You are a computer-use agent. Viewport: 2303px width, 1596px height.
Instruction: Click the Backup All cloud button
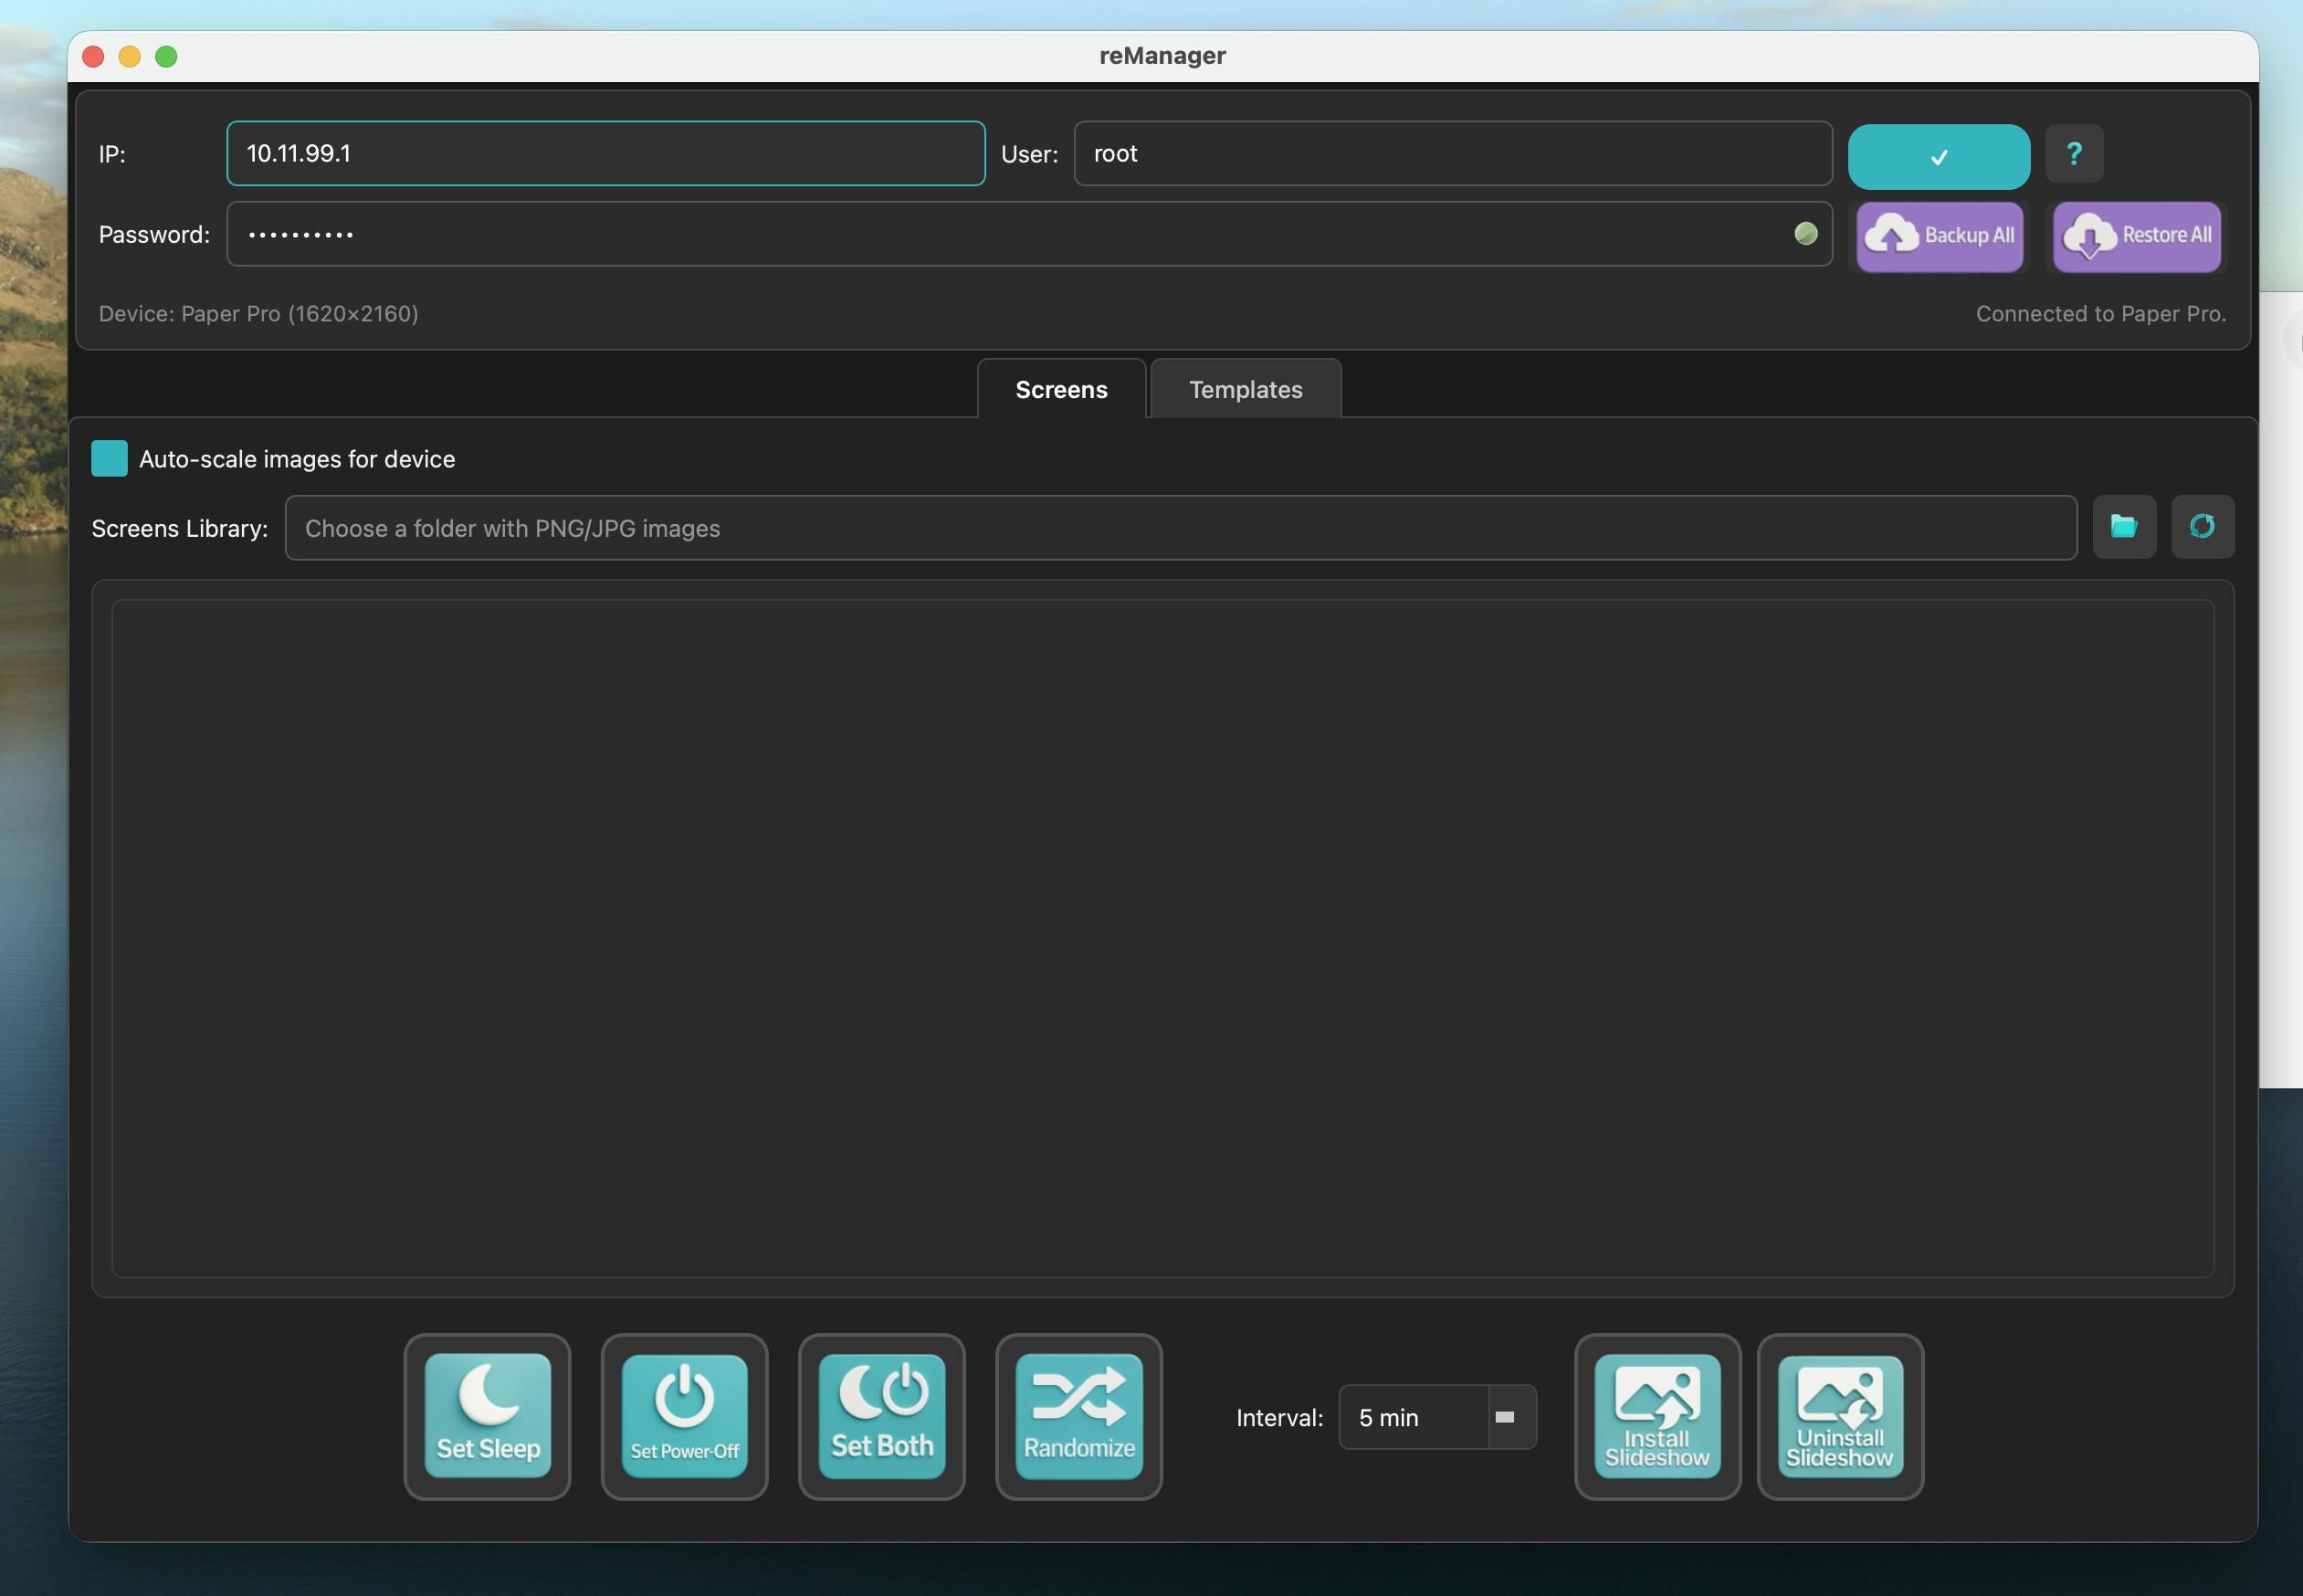coord(1939,236)
